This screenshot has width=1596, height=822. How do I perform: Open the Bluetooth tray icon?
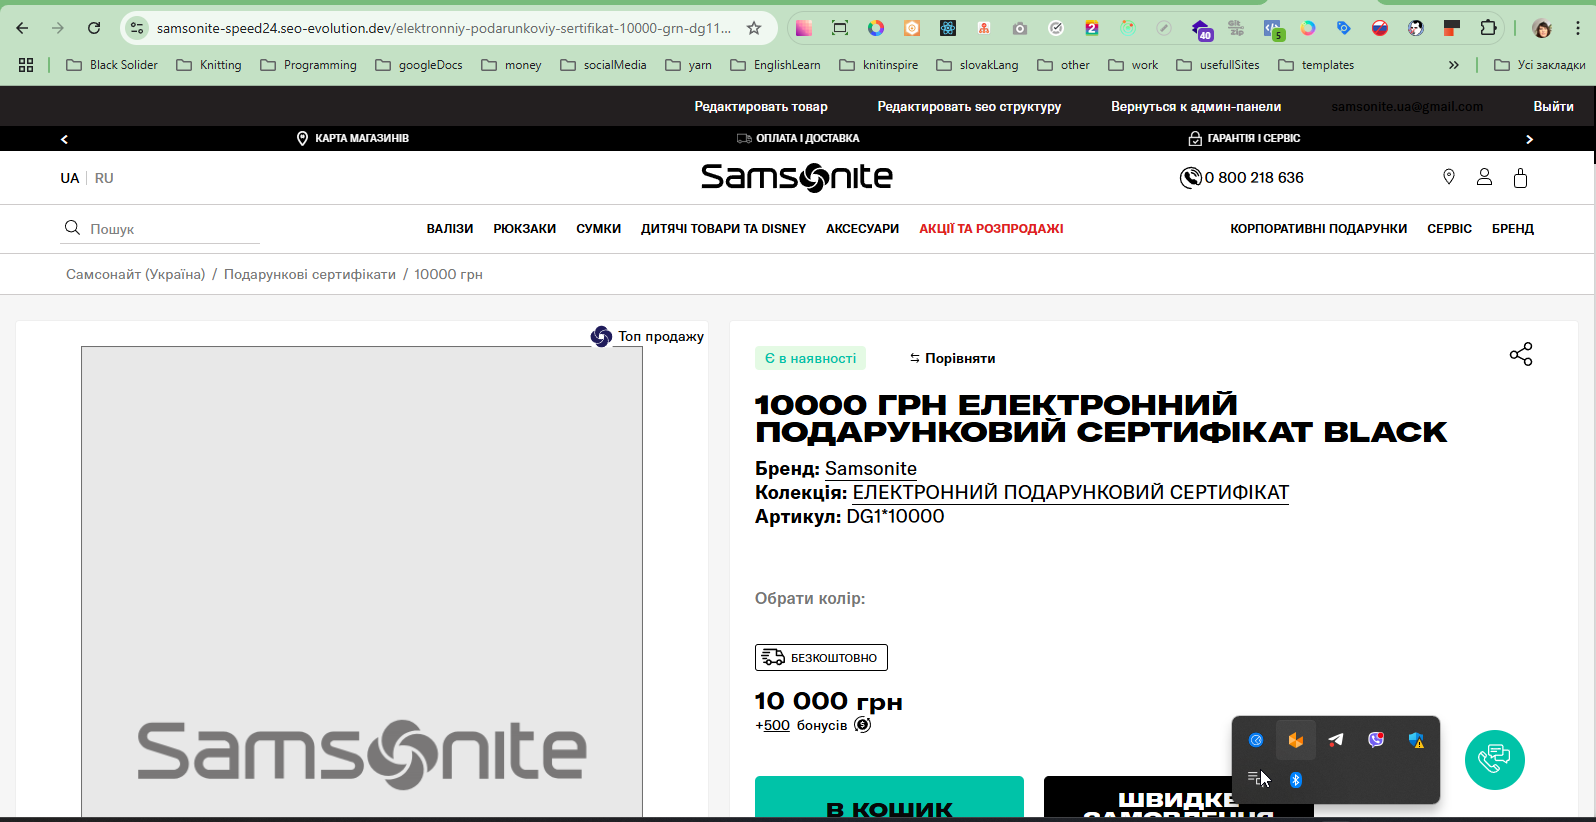tap(1296, 779)
